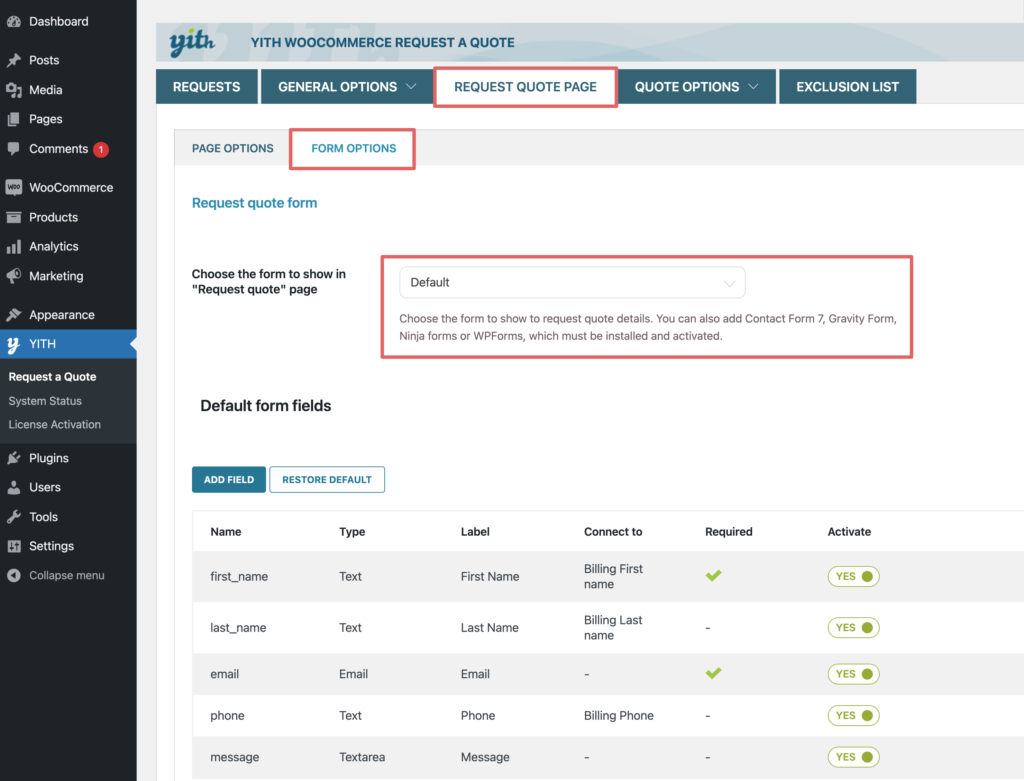
Task: Click the Connect to column header
Action: pos(613,532)
